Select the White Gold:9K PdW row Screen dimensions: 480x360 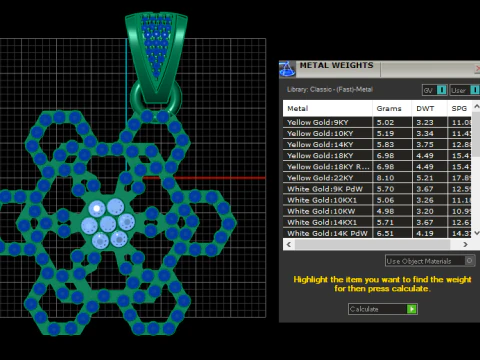point(377,189)
